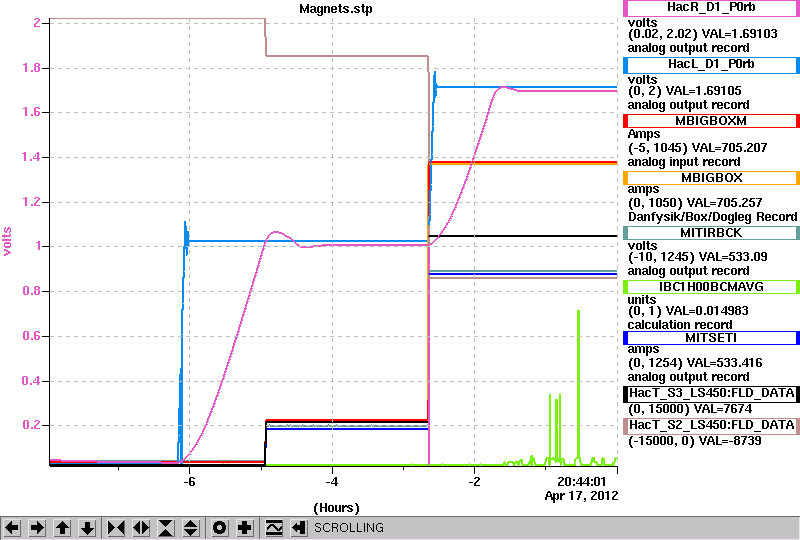
Task: Click VAL=705.257 value text
Action: coord(724,203)
